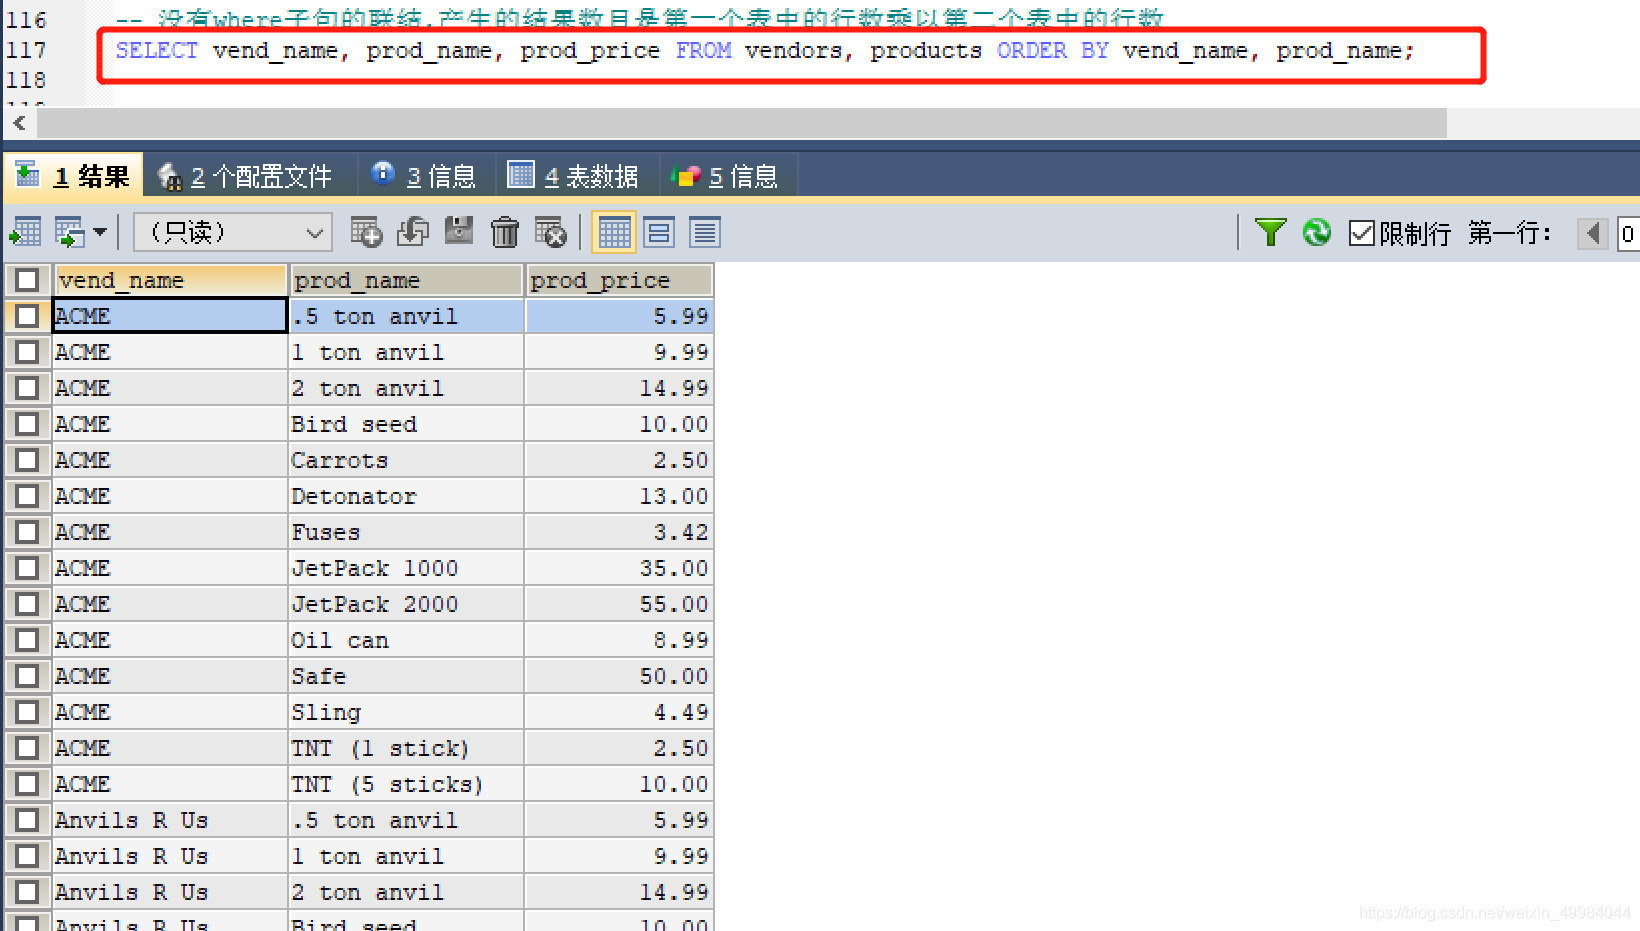The height and width of the screenshot is (931, 1640).
Task: Check the ACME 1 ton anvil row
Action: click(x=27, y=352)
